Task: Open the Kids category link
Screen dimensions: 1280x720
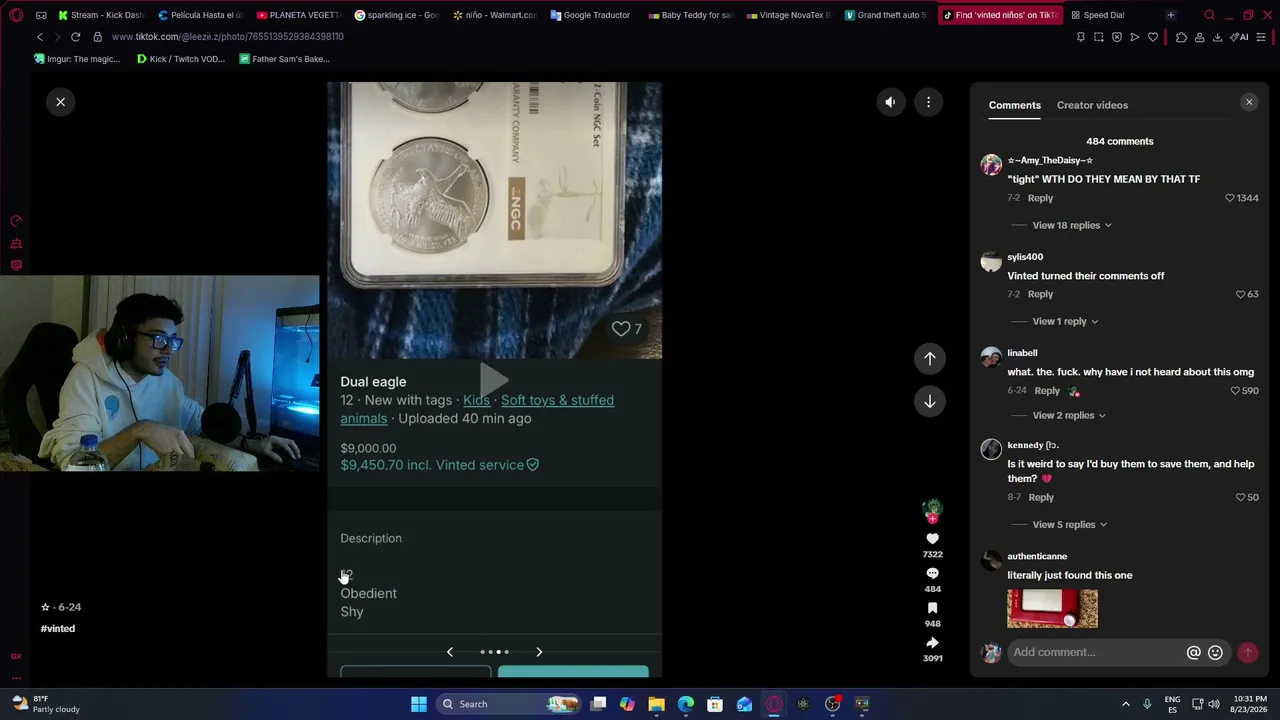Action: [x=476, y=400]
